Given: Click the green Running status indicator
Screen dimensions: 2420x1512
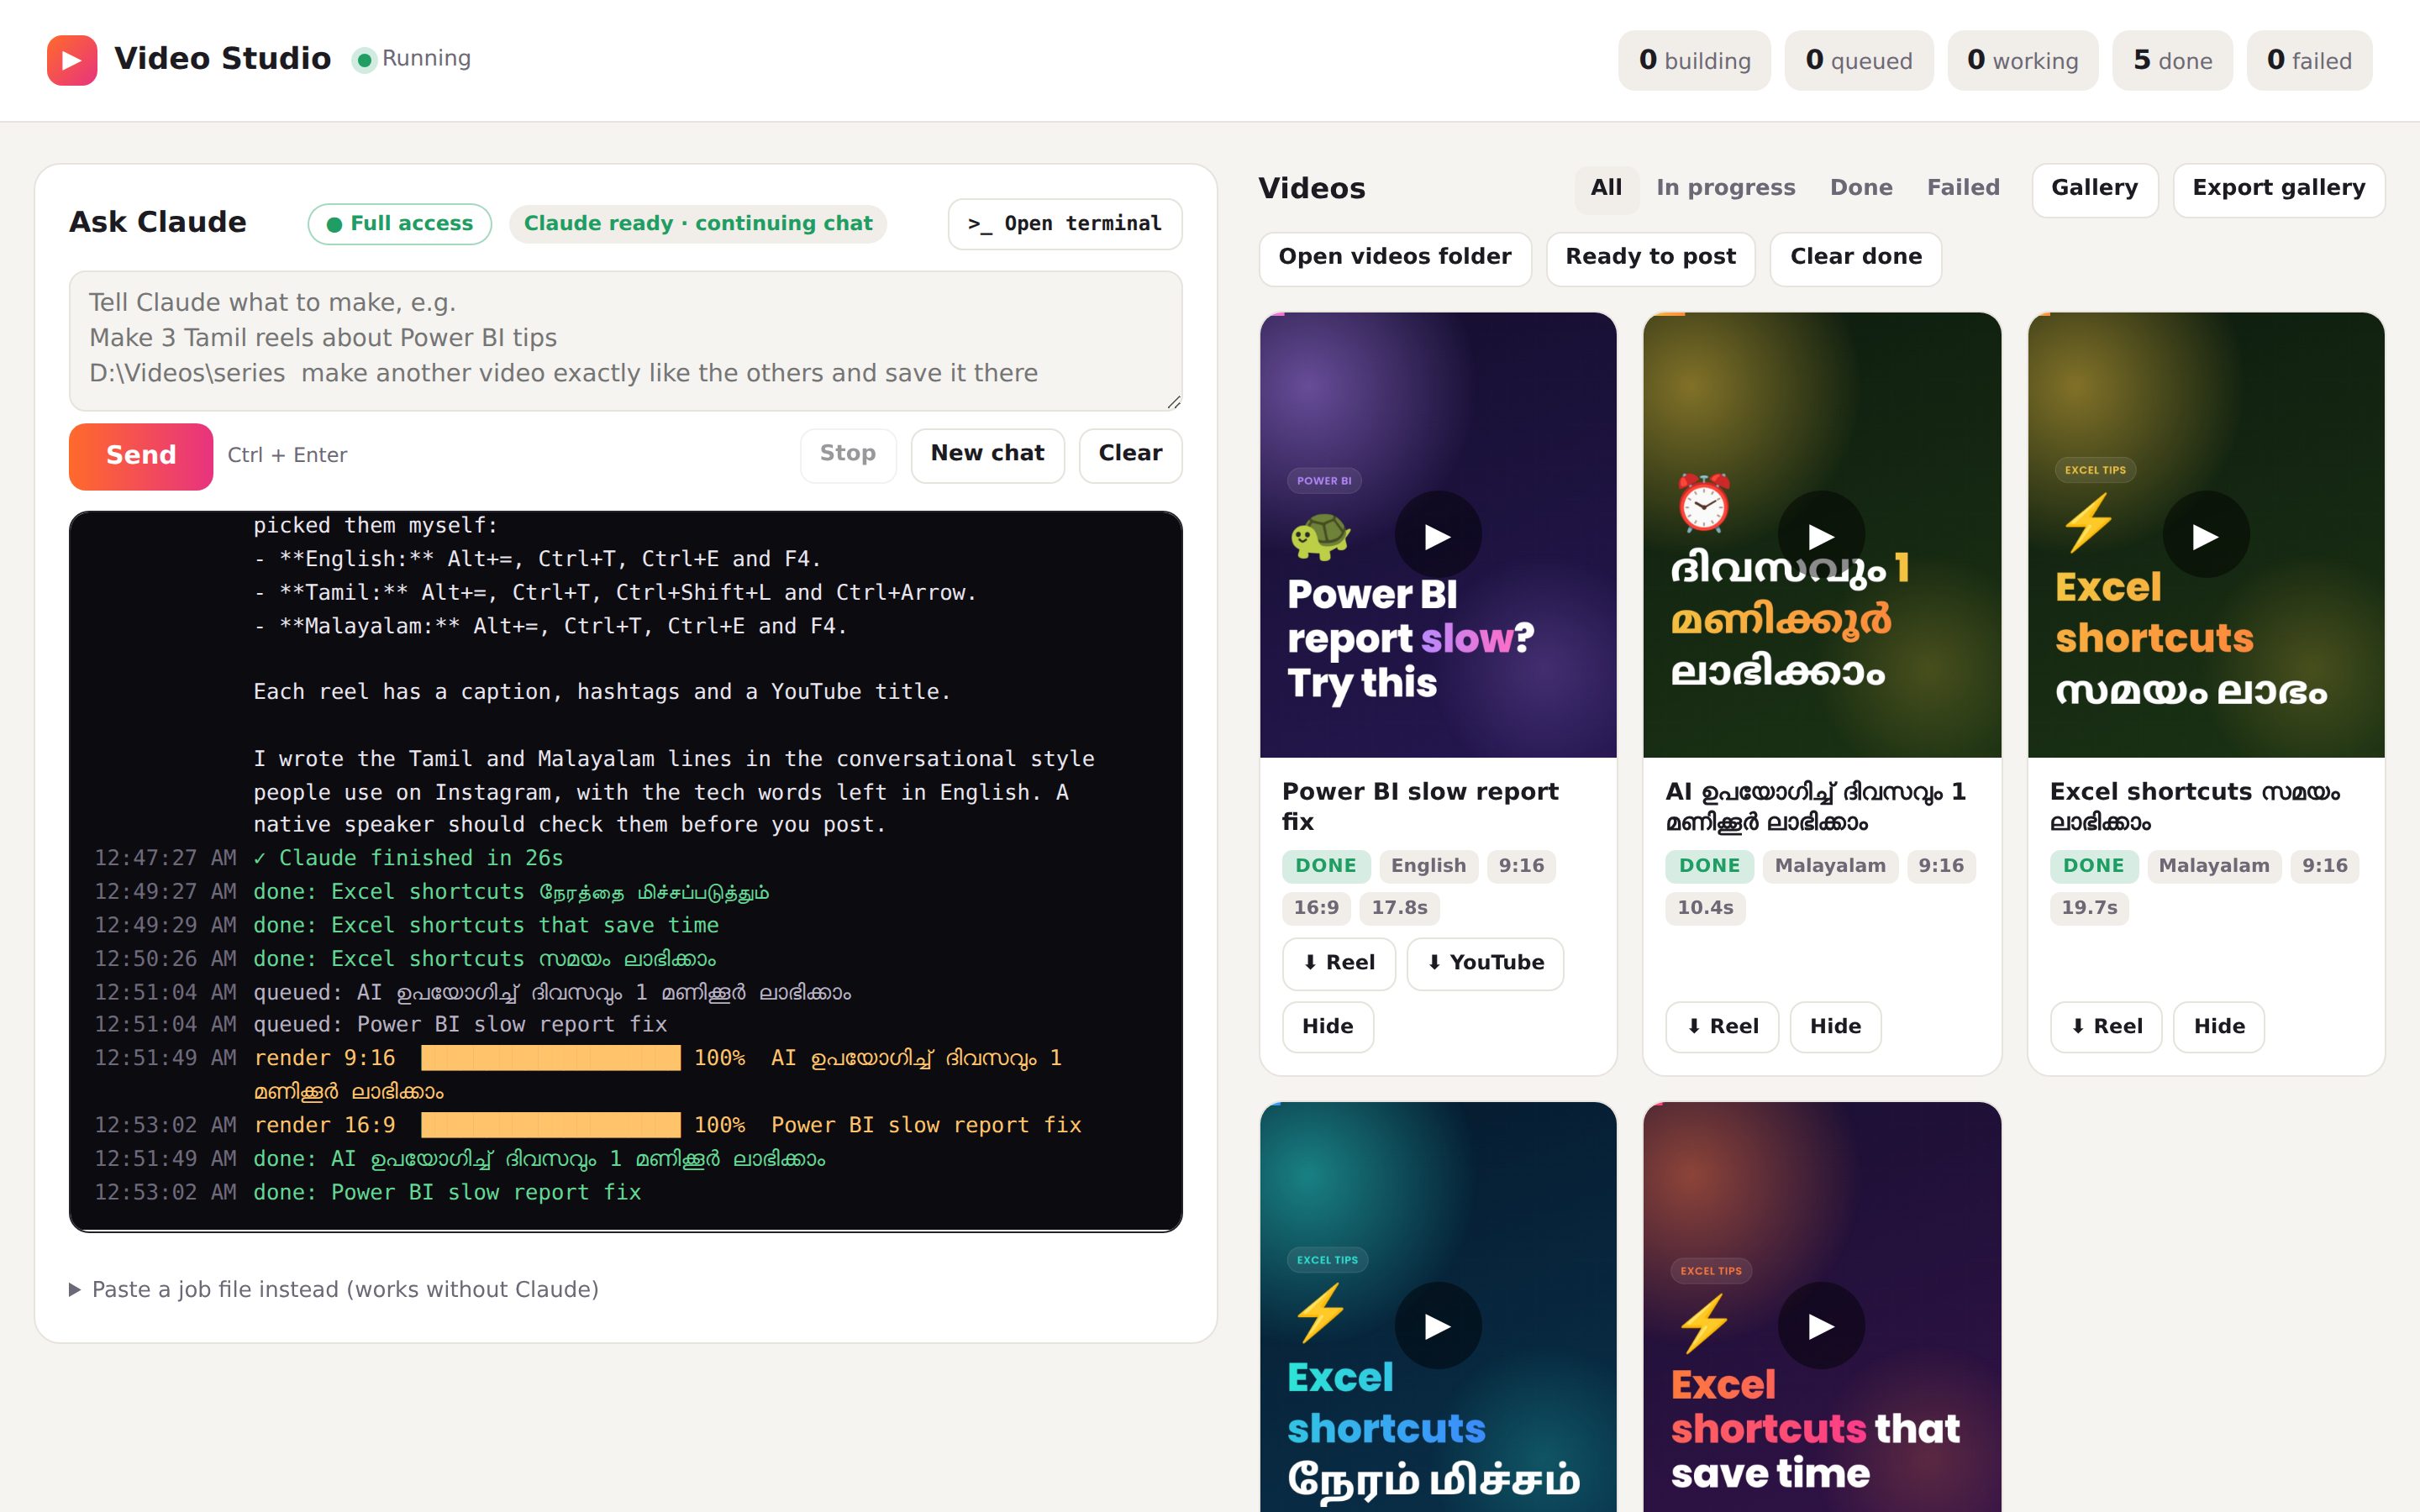Looking at the screenshot, I should coord(364,60).
